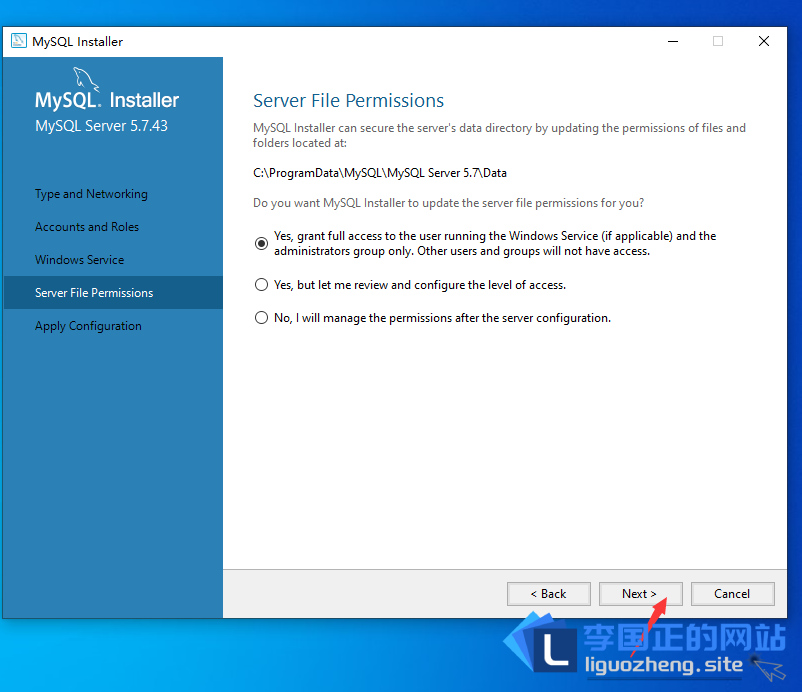The width and height of the screenshot is (802, 692).
Task: Cancel the MySQL installer configuration
Action: click(732, 594)
